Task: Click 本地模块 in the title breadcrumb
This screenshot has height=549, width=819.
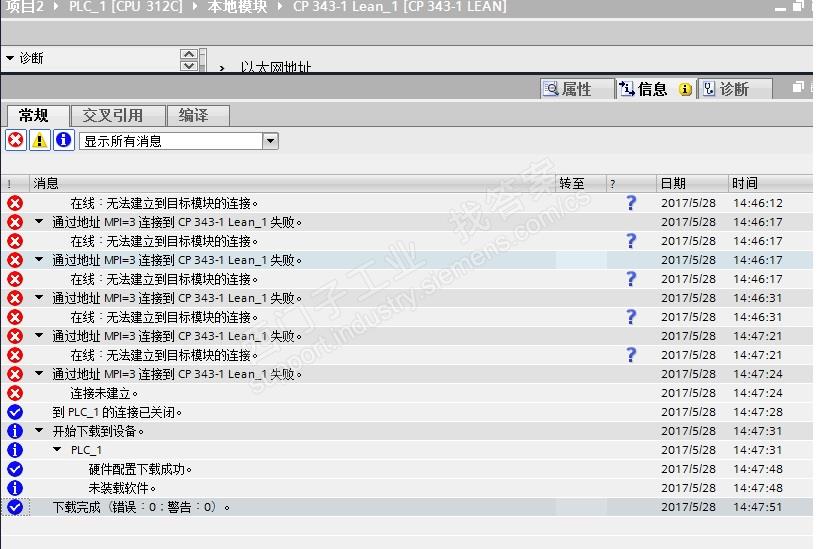Action: tap(237, 7)
